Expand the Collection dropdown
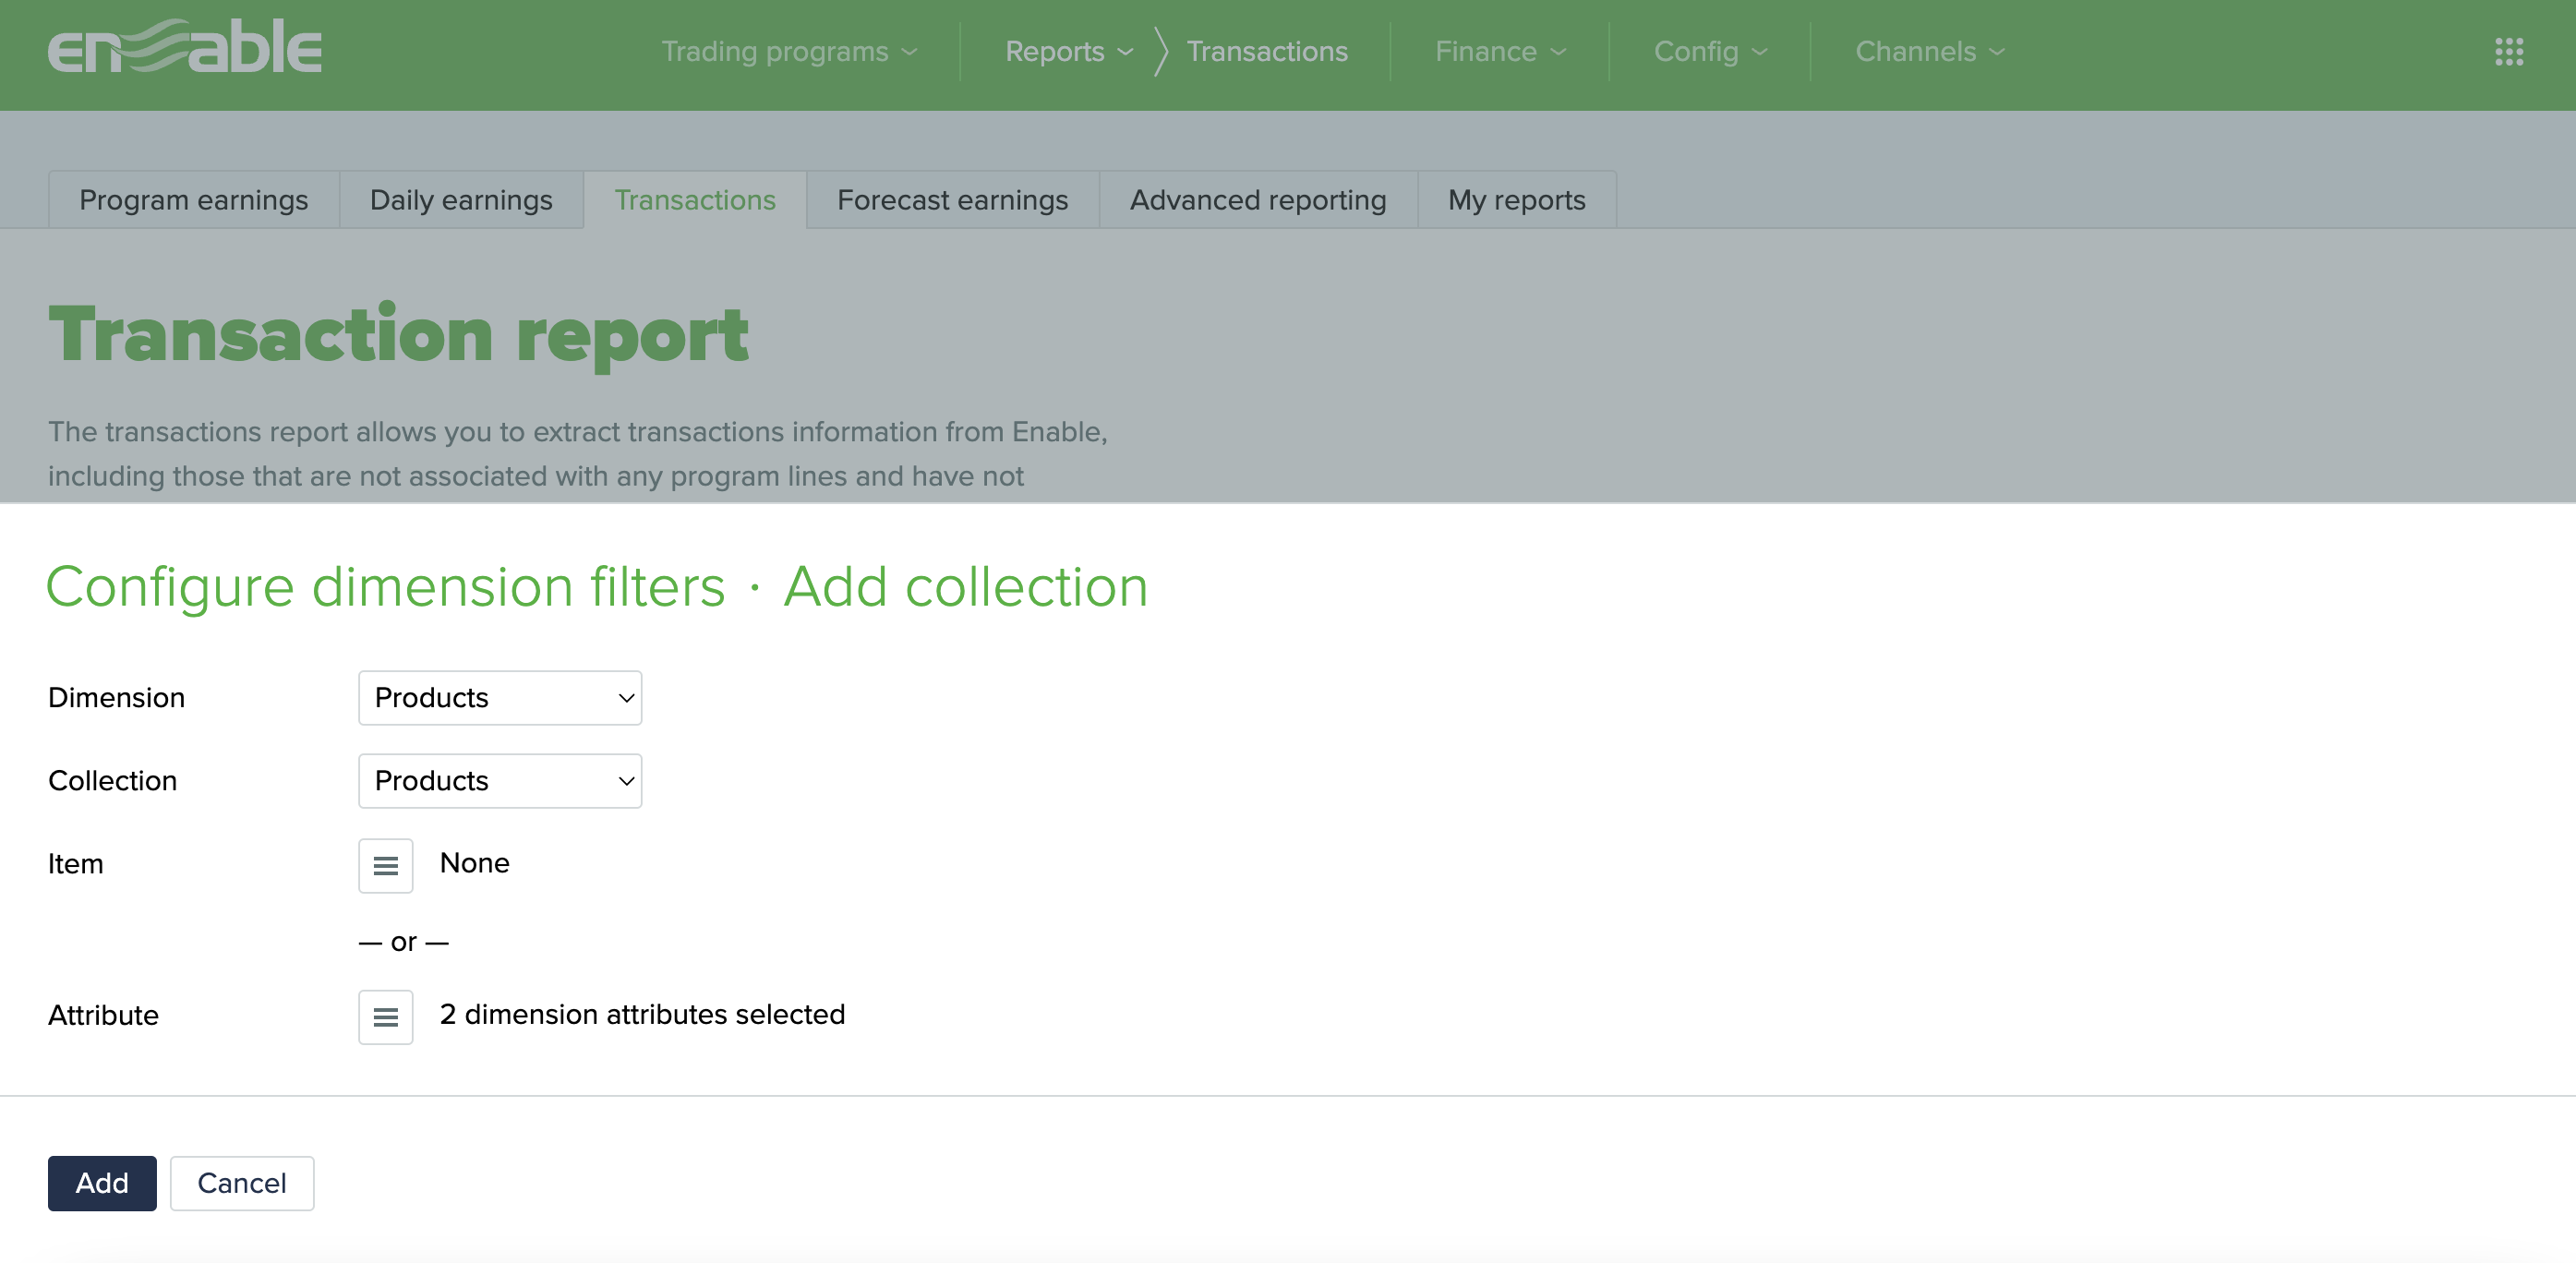Image resolution: width=2576 pixels, height=1263 pixels. [500, 781]
